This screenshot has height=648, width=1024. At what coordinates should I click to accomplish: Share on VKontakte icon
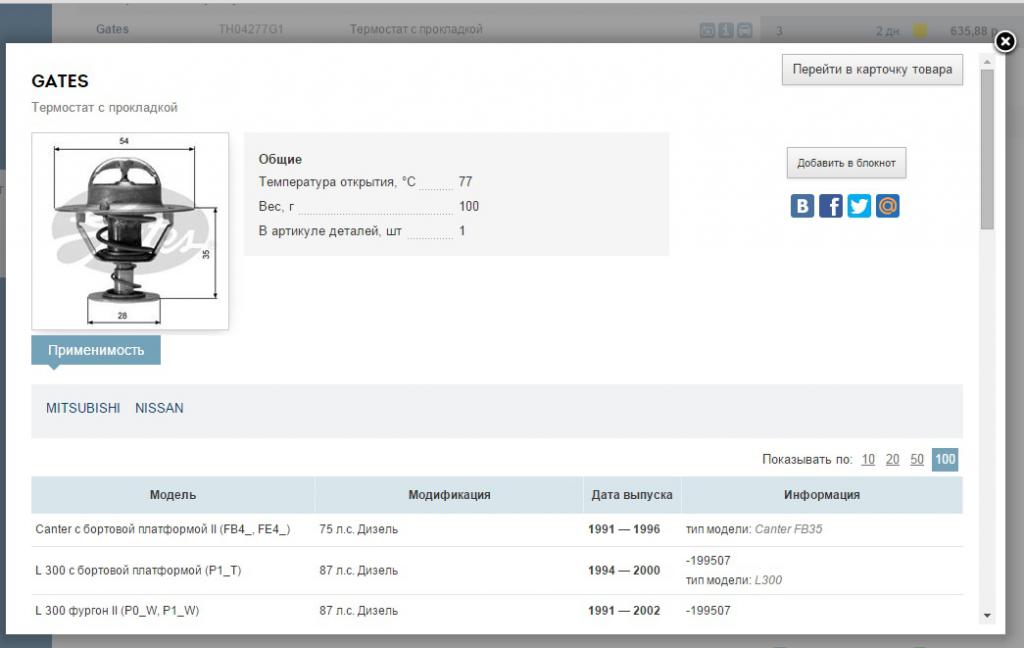coord(802,206)
